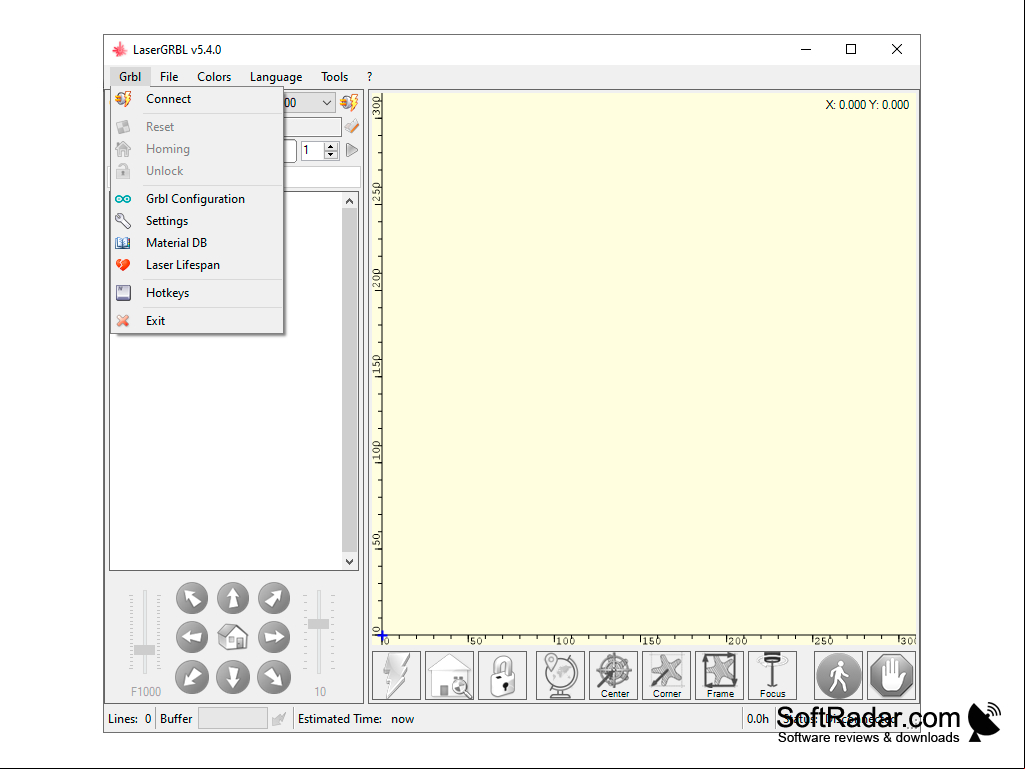Click the Exit menu's red X icon
Screen dimensions: 1025x769
click(123, 320)
